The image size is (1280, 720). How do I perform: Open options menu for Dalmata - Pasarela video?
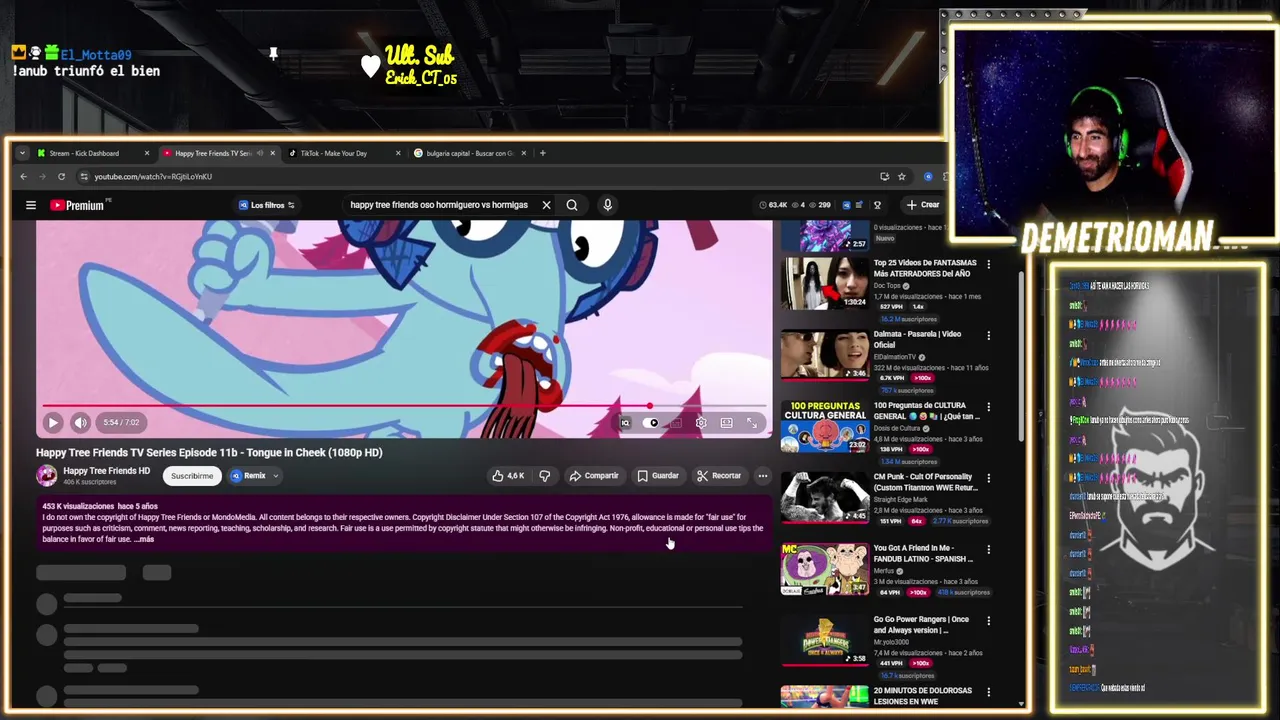tap(989, 336)
